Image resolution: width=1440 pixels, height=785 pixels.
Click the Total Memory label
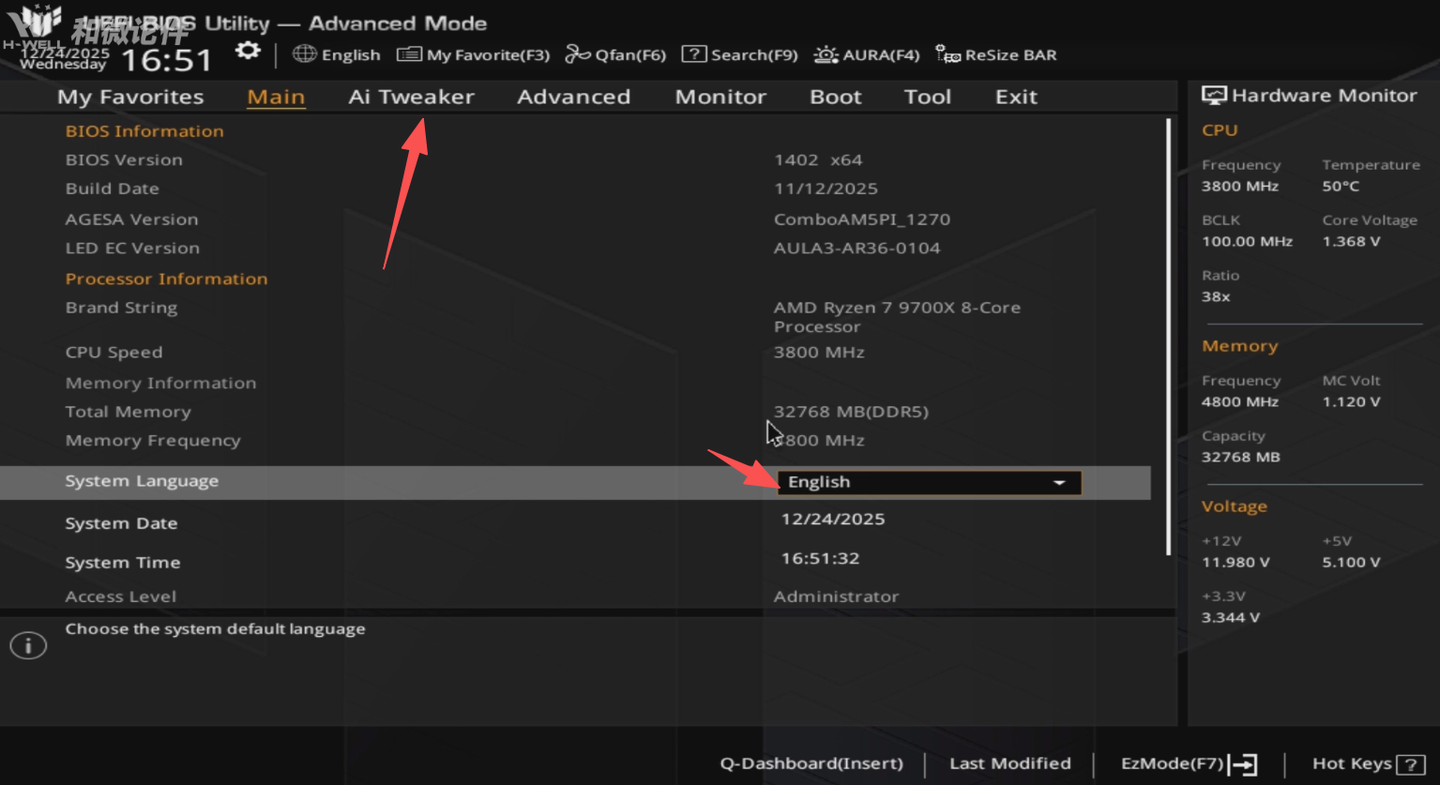[x=128, y=412]
